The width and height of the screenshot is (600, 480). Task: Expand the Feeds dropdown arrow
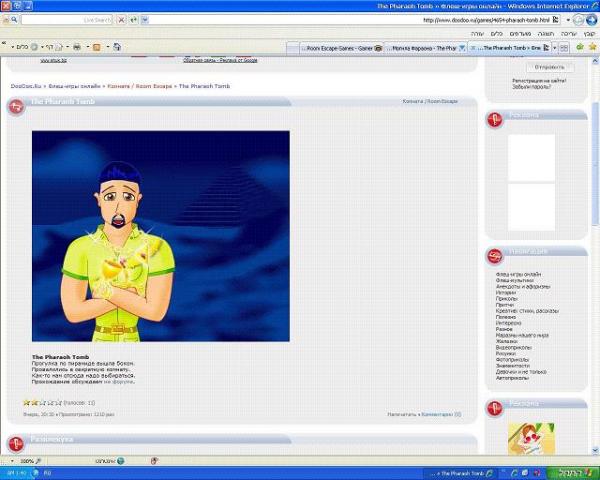coord(88,47)
